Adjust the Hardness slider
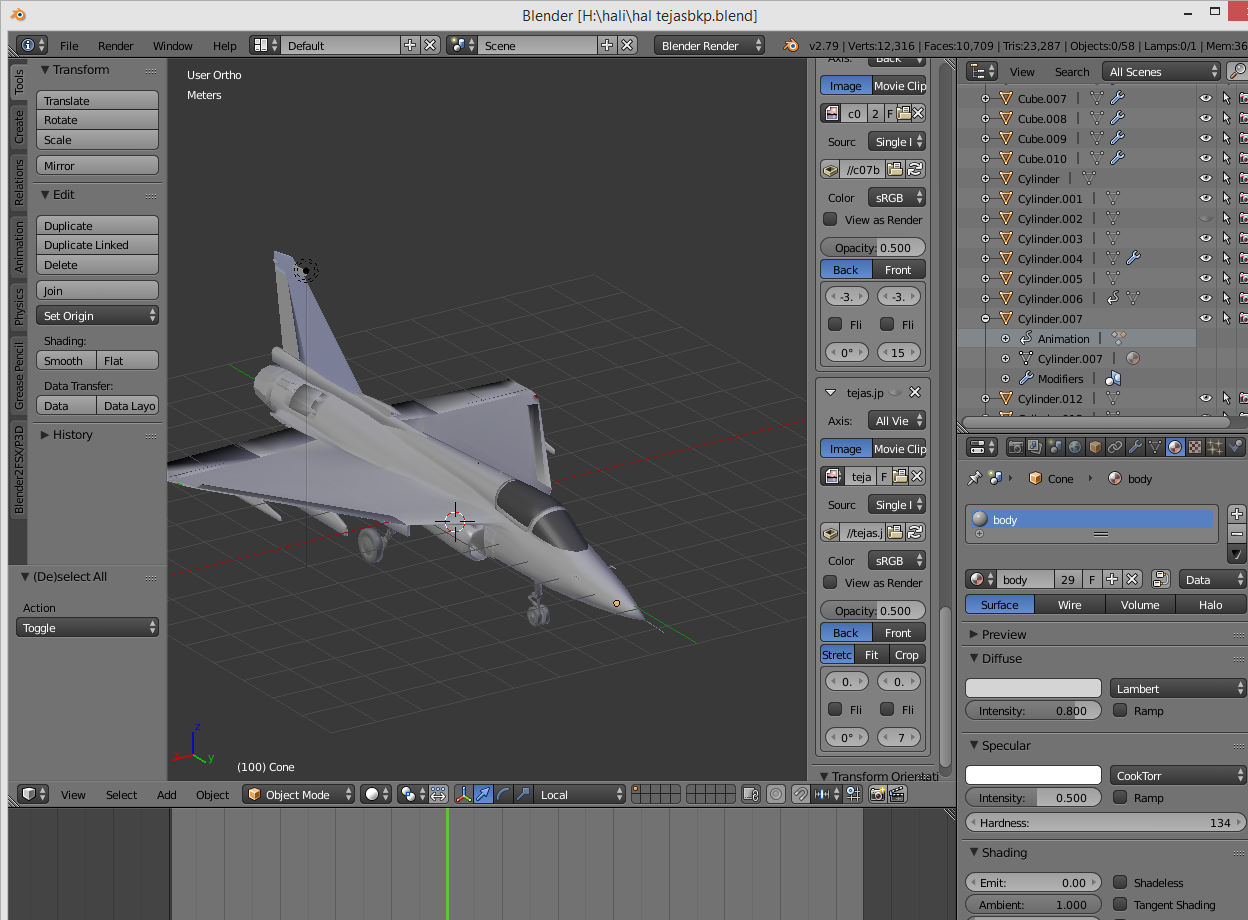Viewport: 1248px width, 920px height. [x=1105, y=822]
